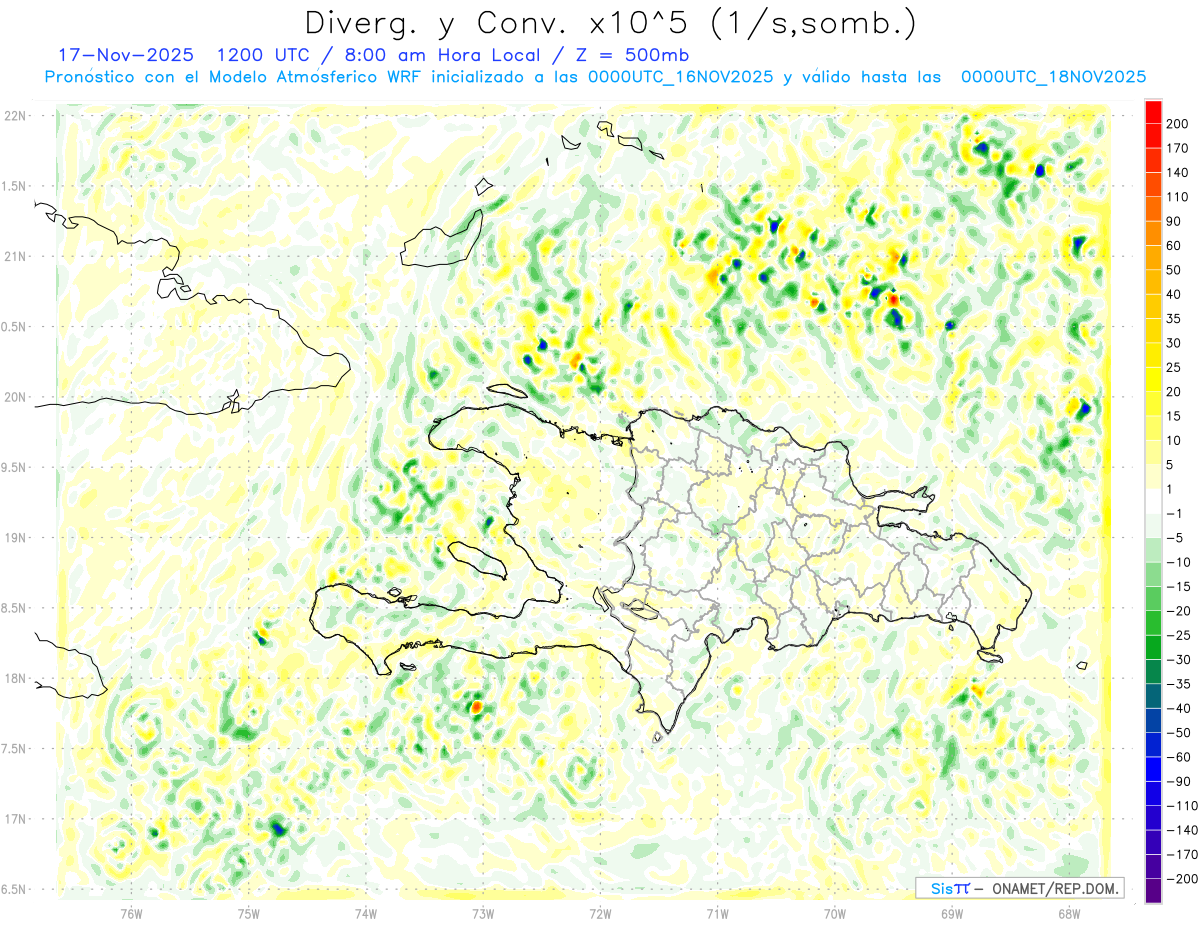Click the 19N latitude label

coord(14,538)
